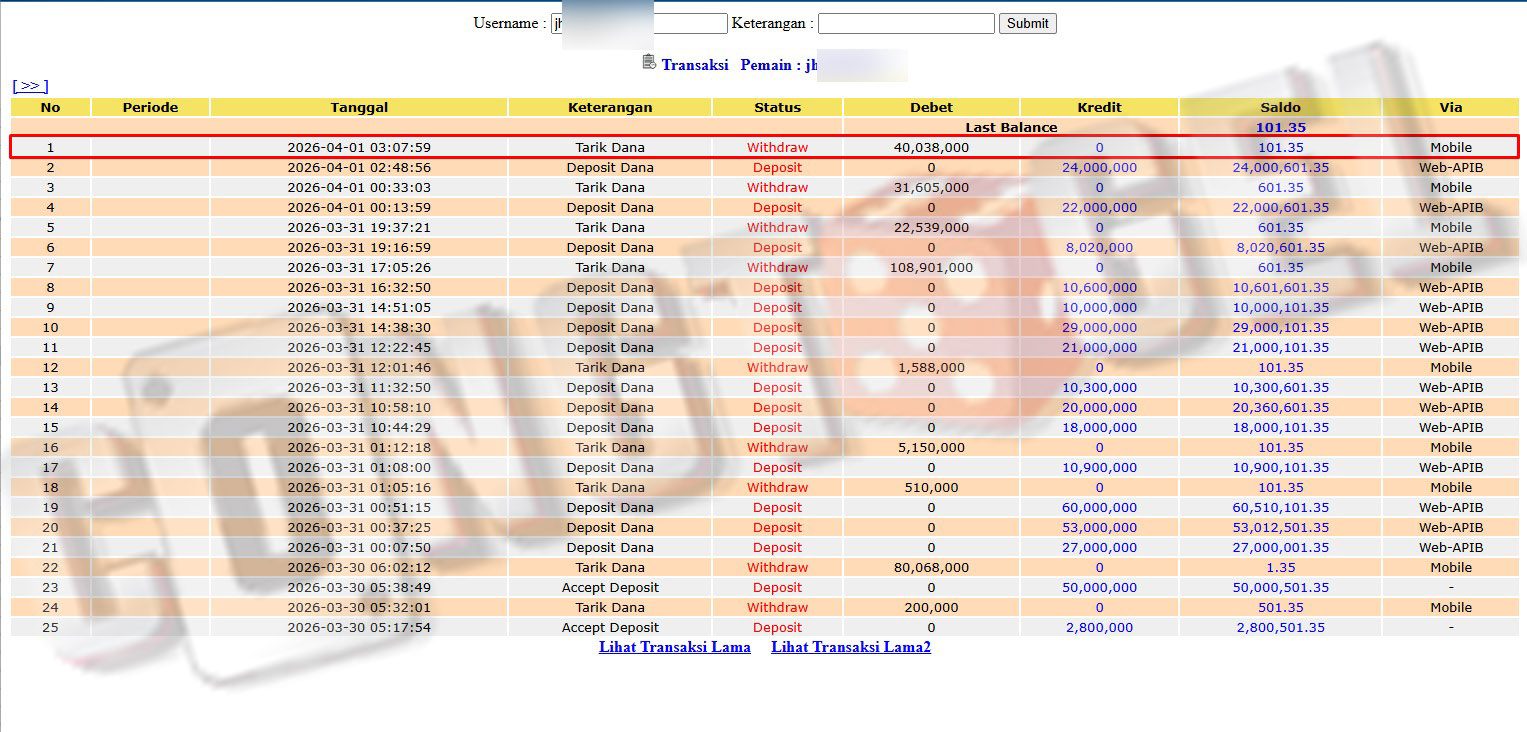Select credit amount 18,000,000
This screenshot has width=1527, height=732.
[x=1099, y=427]
